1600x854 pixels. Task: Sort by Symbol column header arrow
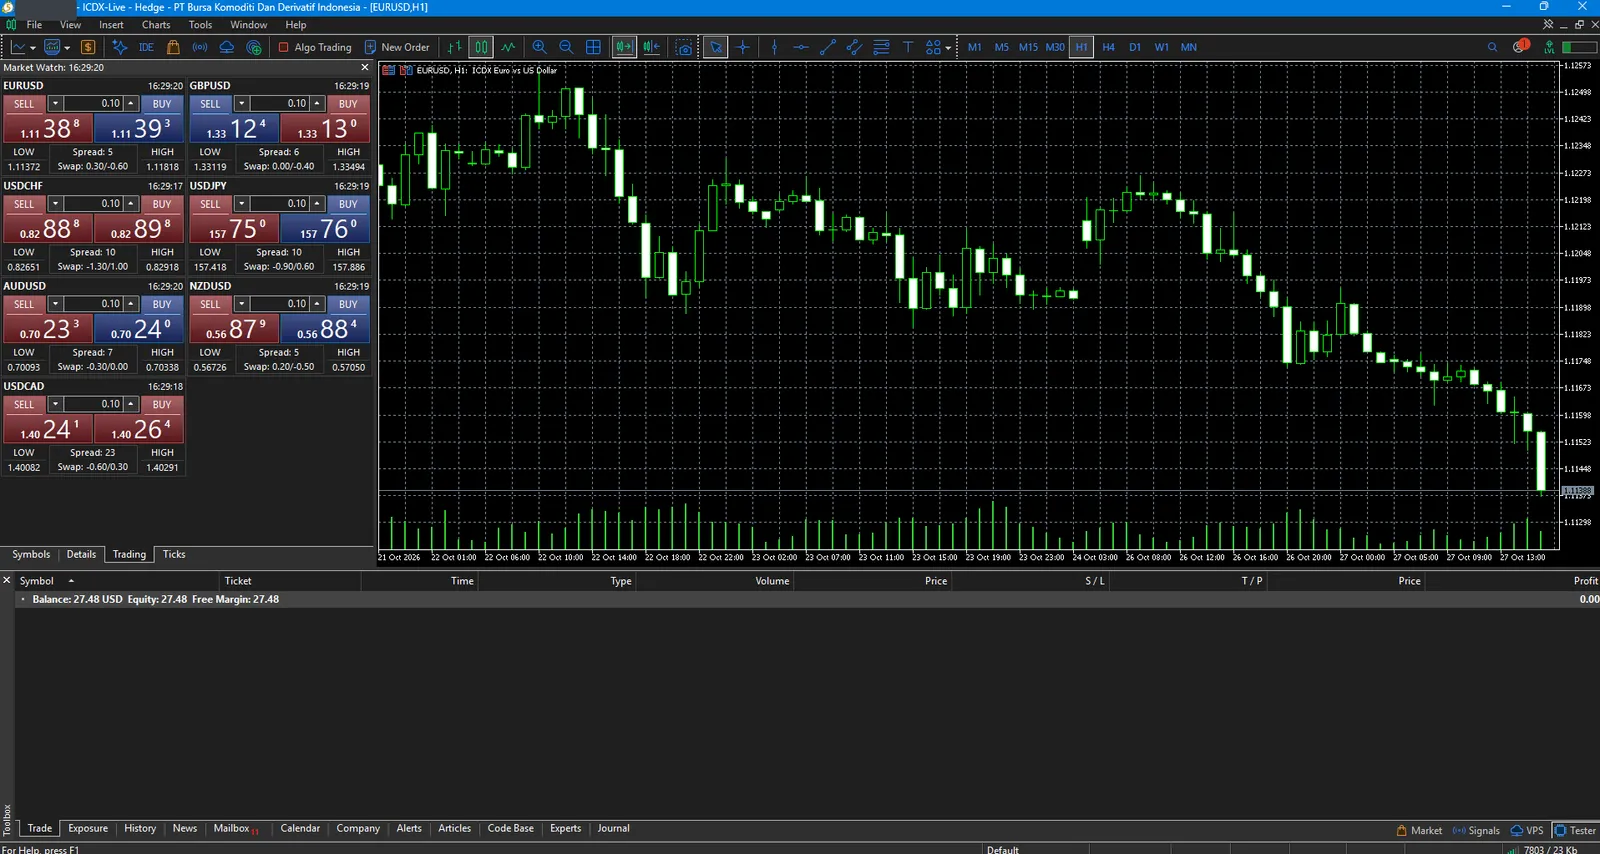click(x=71, y=581)
